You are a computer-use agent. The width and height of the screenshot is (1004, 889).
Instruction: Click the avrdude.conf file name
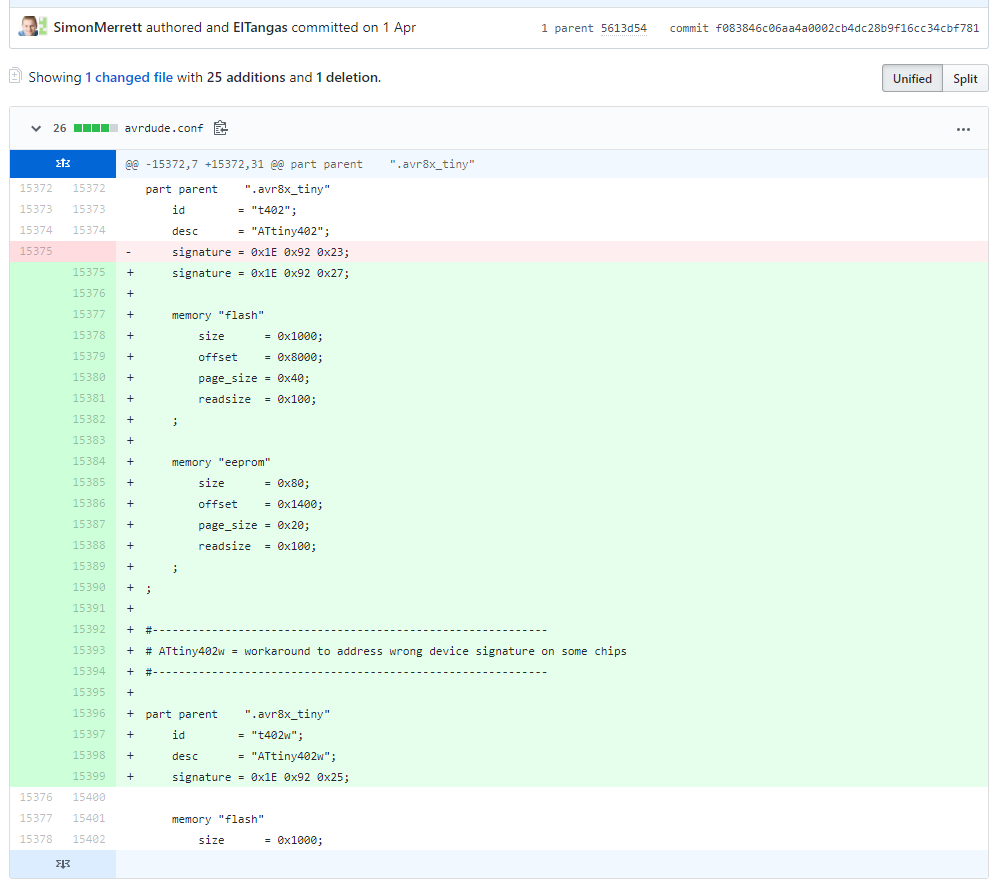(x=164, y=128)
